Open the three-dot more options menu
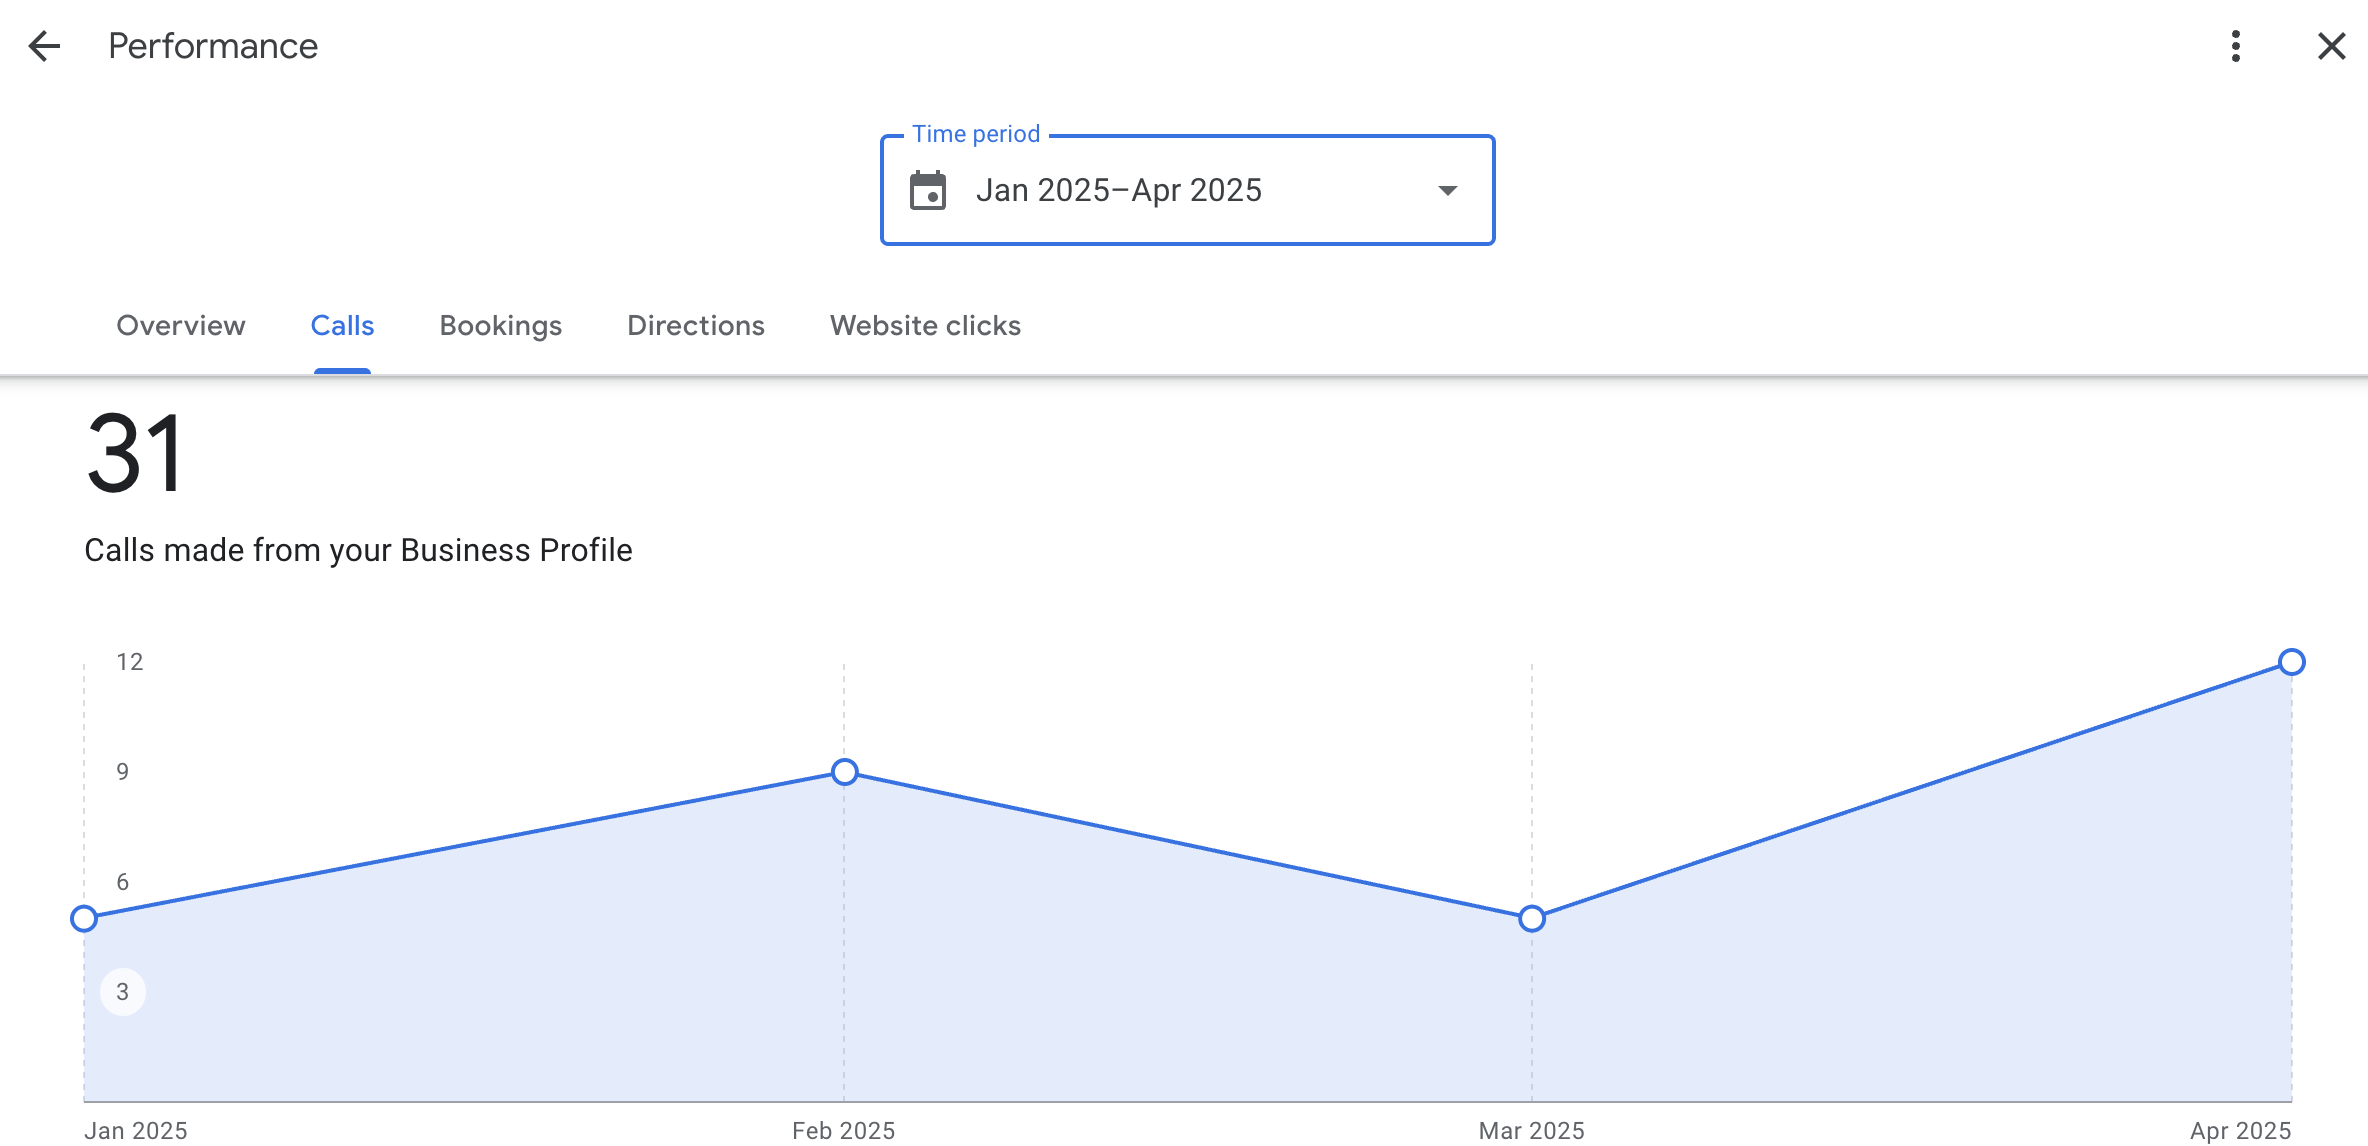 [x=2236, y=46]
